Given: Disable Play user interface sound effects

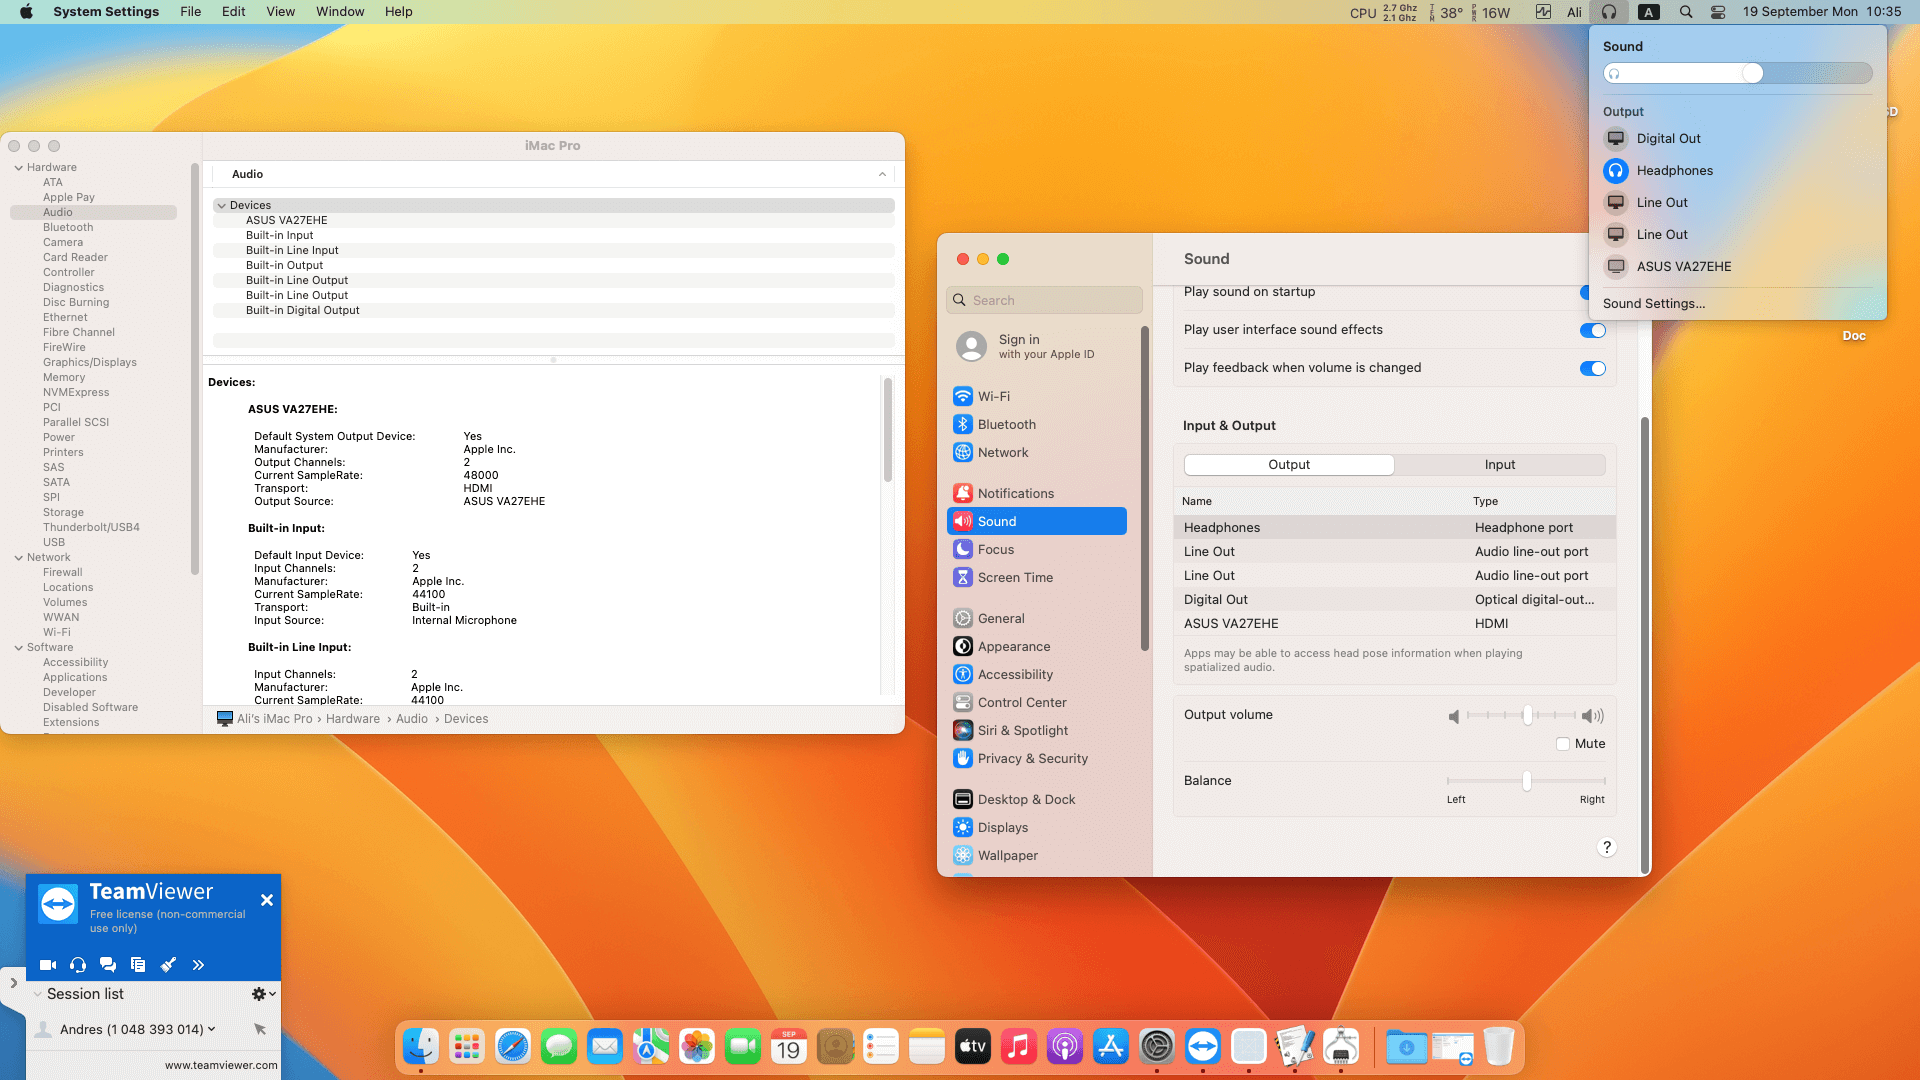Looking at the screenshot, I should click(1592, 331).
